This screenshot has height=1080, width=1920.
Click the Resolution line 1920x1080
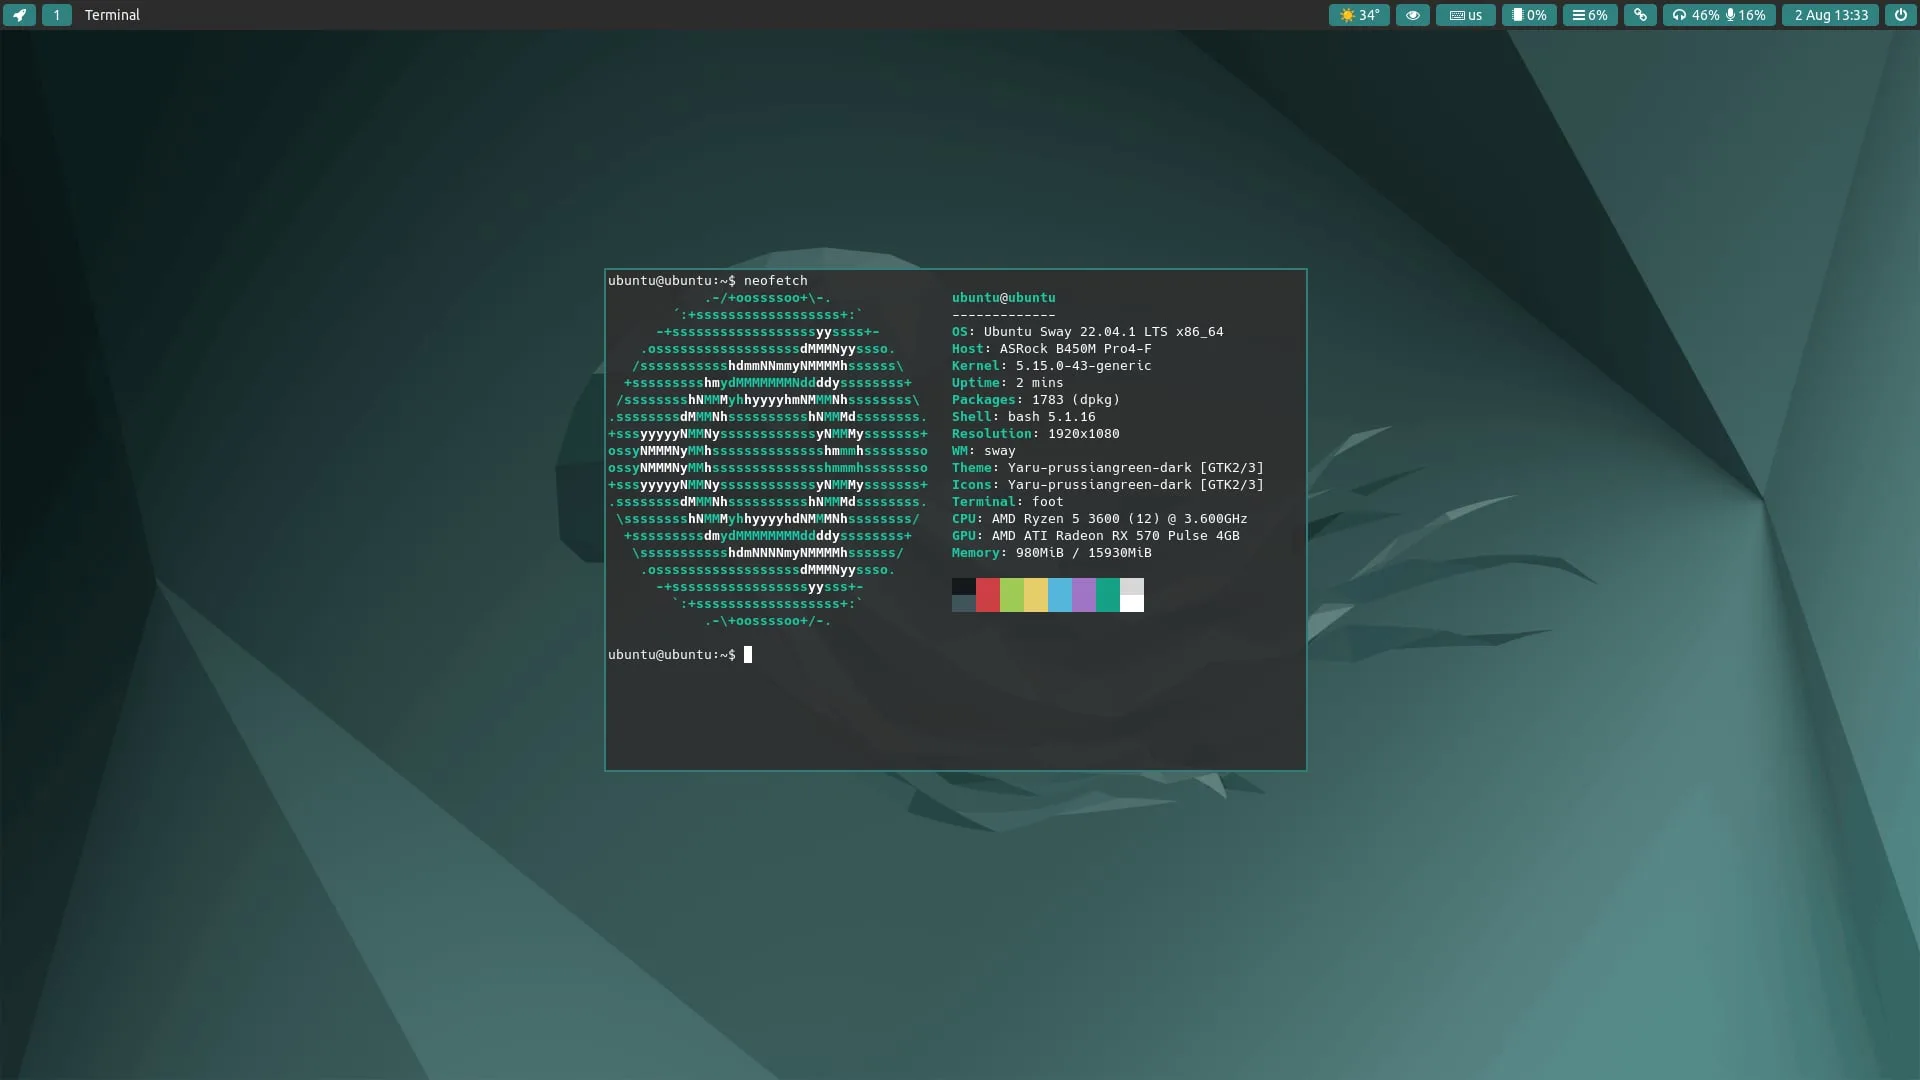point(1035,434)
